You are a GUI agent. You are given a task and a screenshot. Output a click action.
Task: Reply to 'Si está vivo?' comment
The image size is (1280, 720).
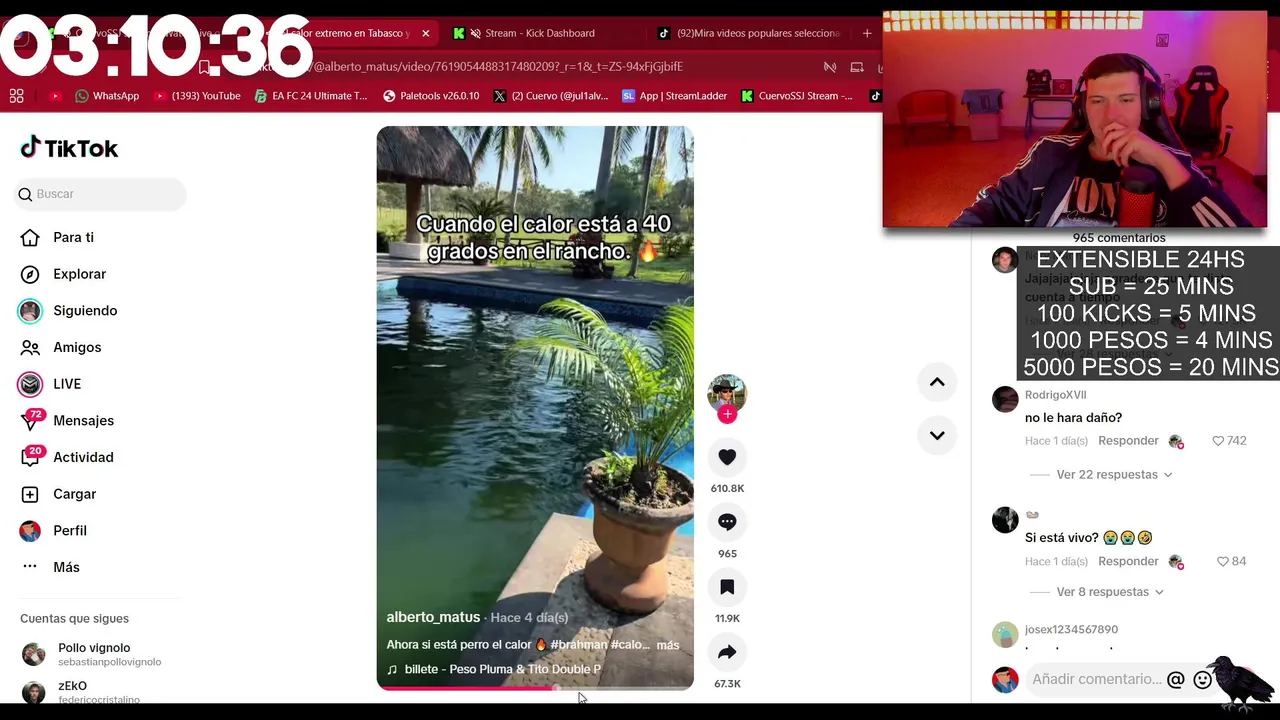tap(1128, 562)
